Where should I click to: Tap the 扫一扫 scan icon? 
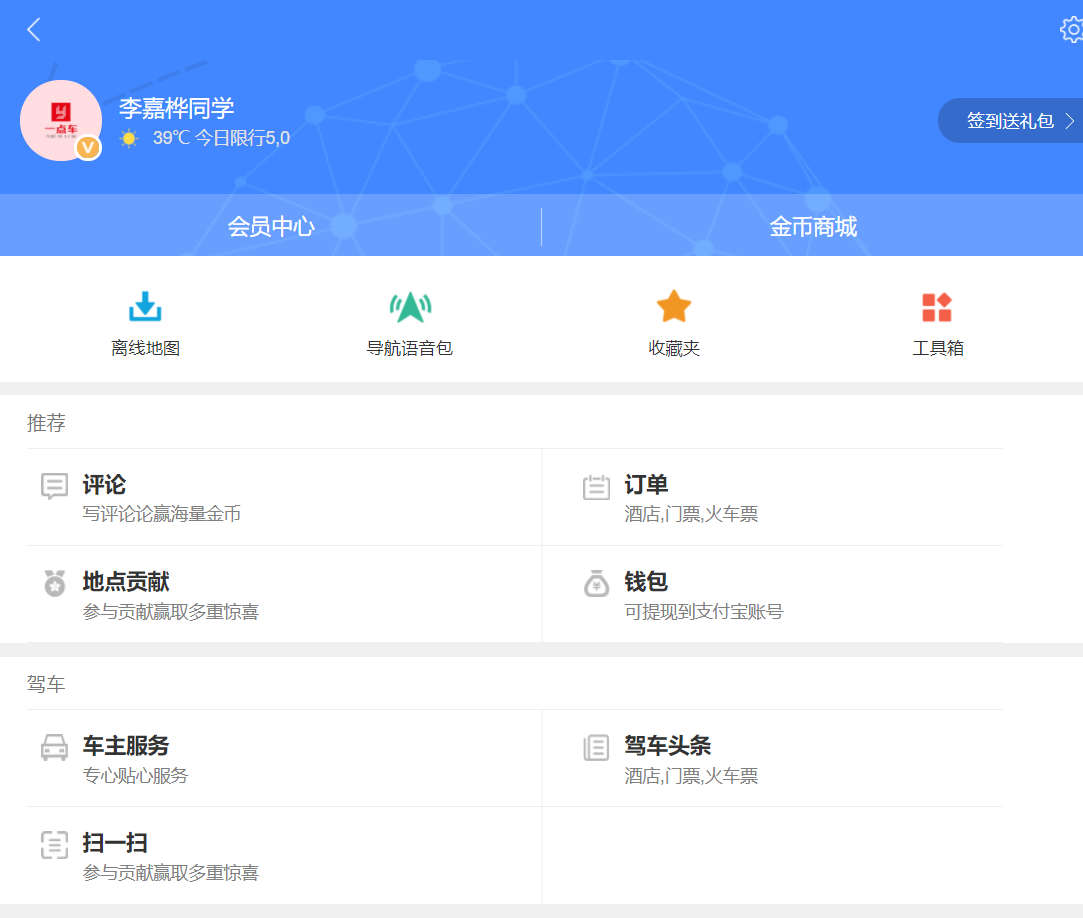(x=54, y=845)
